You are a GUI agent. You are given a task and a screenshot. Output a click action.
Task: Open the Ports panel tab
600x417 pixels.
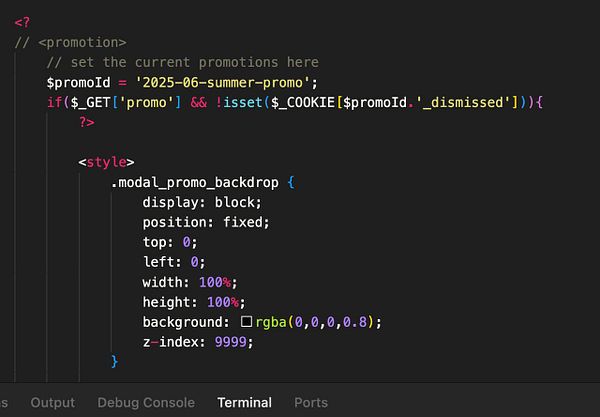pyautogui.click(x=311, y=402)
